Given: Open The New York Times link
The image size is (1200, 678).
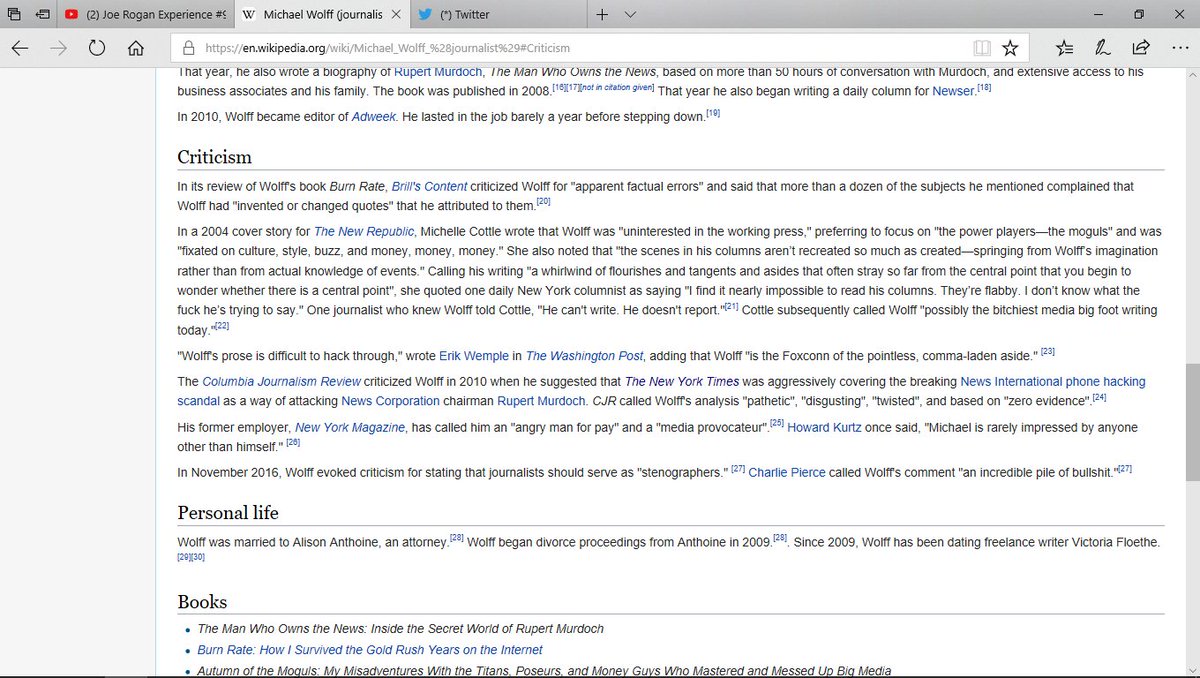Looking at the screenshot, I should click(x=681, y=382).
